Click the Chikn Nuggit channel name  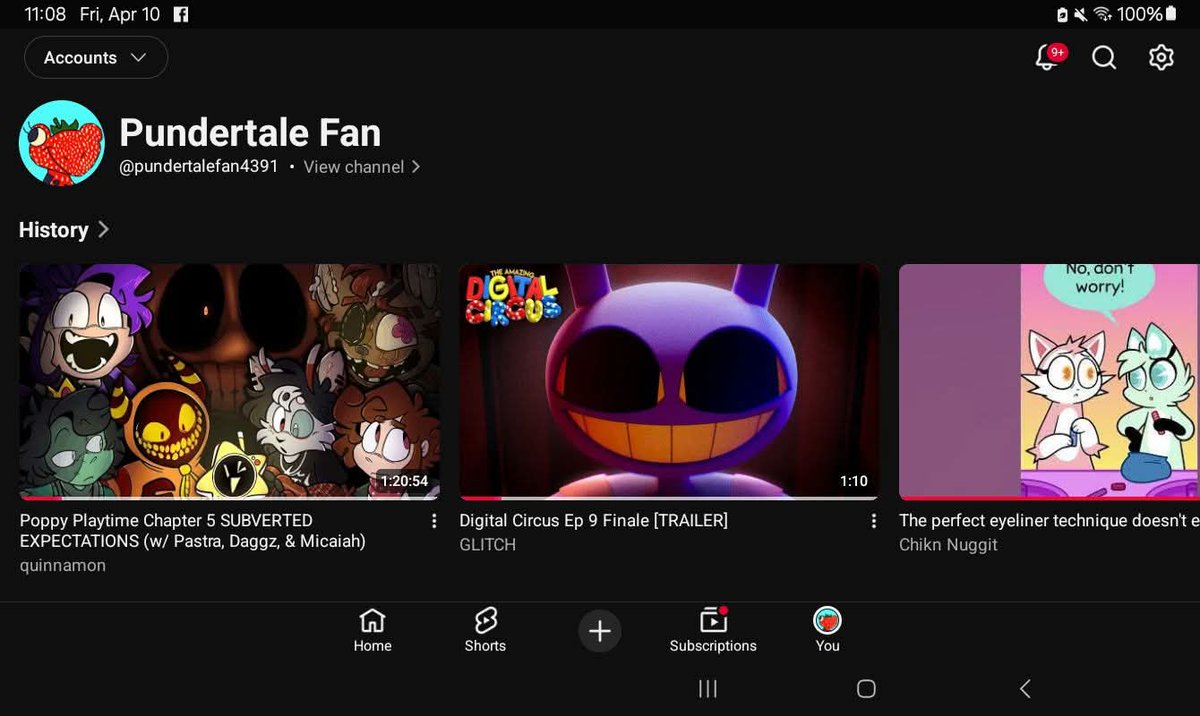pyautogui.click(x=948, y=544)
